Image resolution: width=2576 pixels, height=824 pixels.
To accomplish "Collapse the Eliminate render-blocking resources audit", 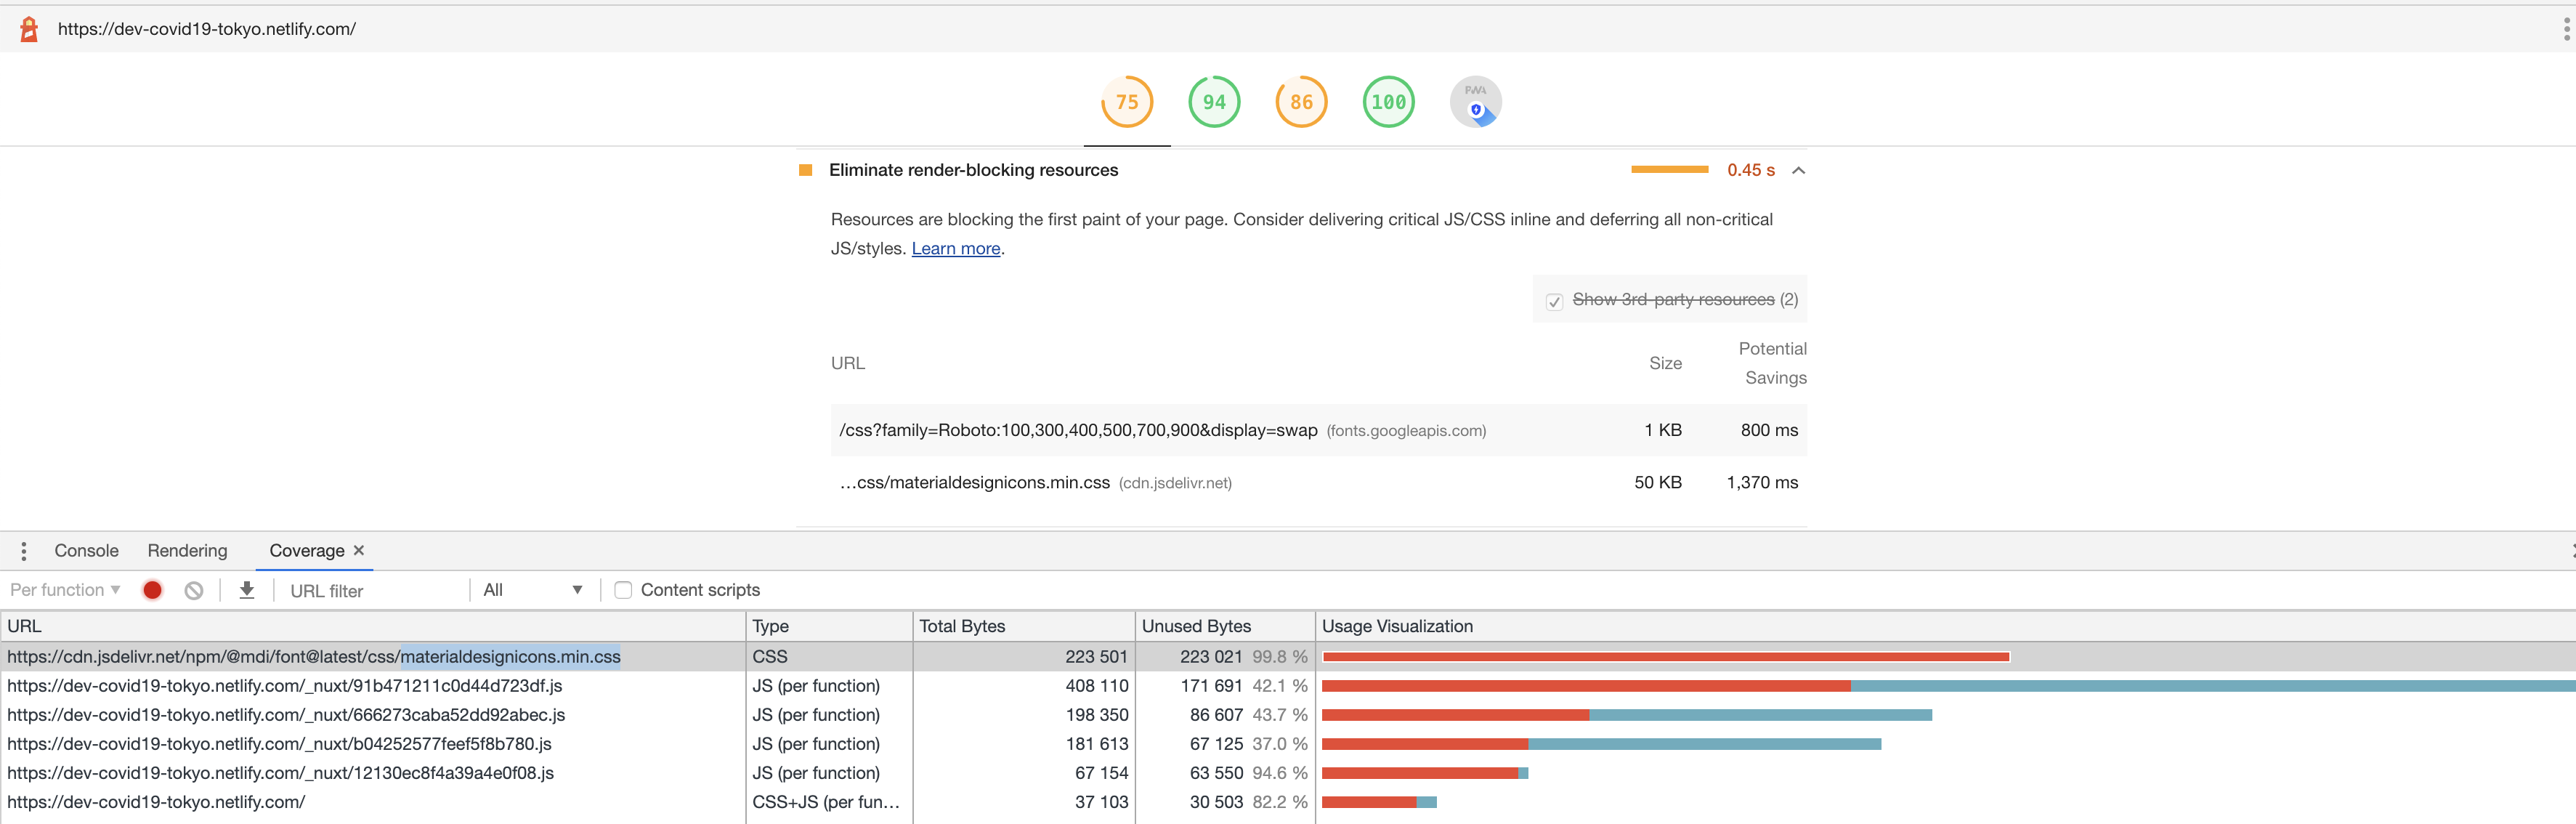I will [1798, 171].
